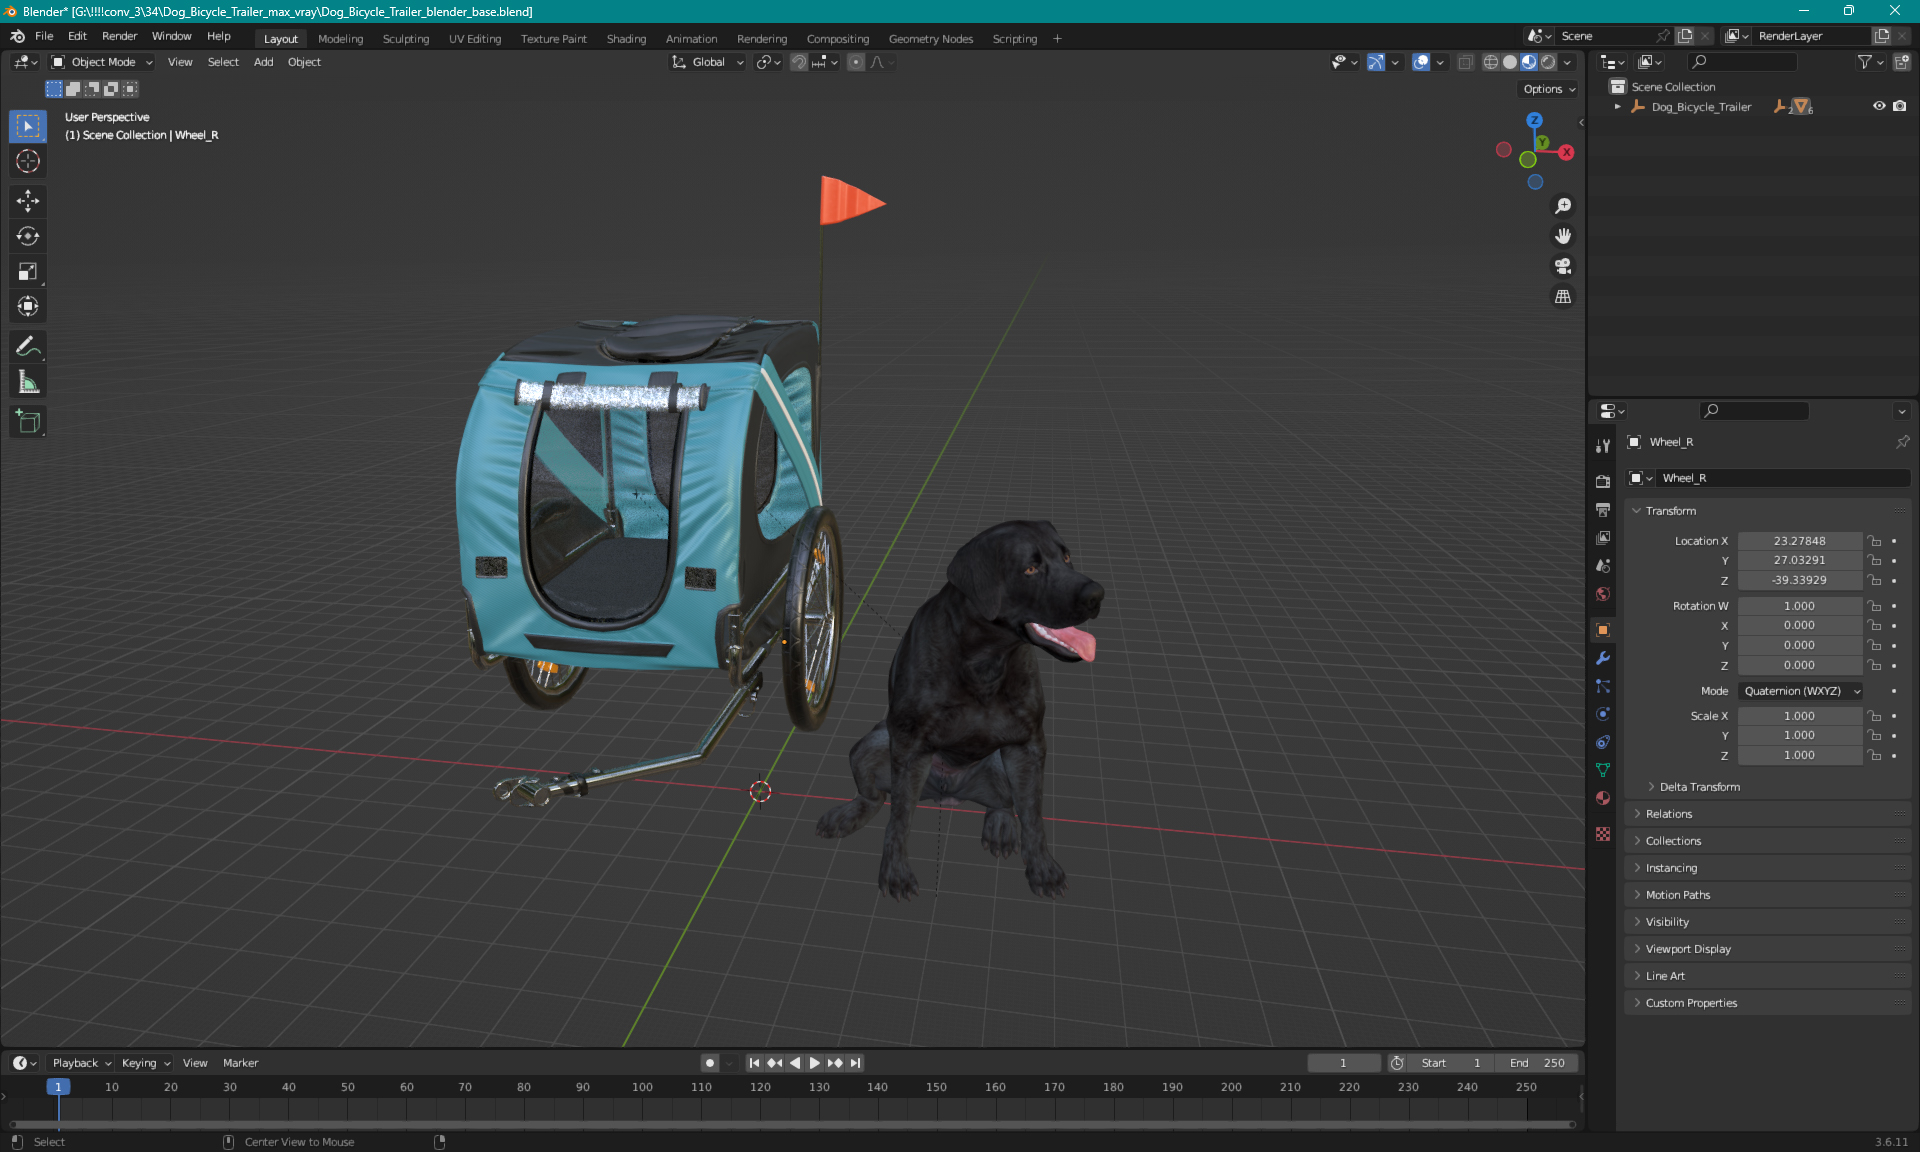This screenshot has height=1152, width=1920.
Task: Pin the Wheel_R properties context
Action: (x=1902, y=442)
